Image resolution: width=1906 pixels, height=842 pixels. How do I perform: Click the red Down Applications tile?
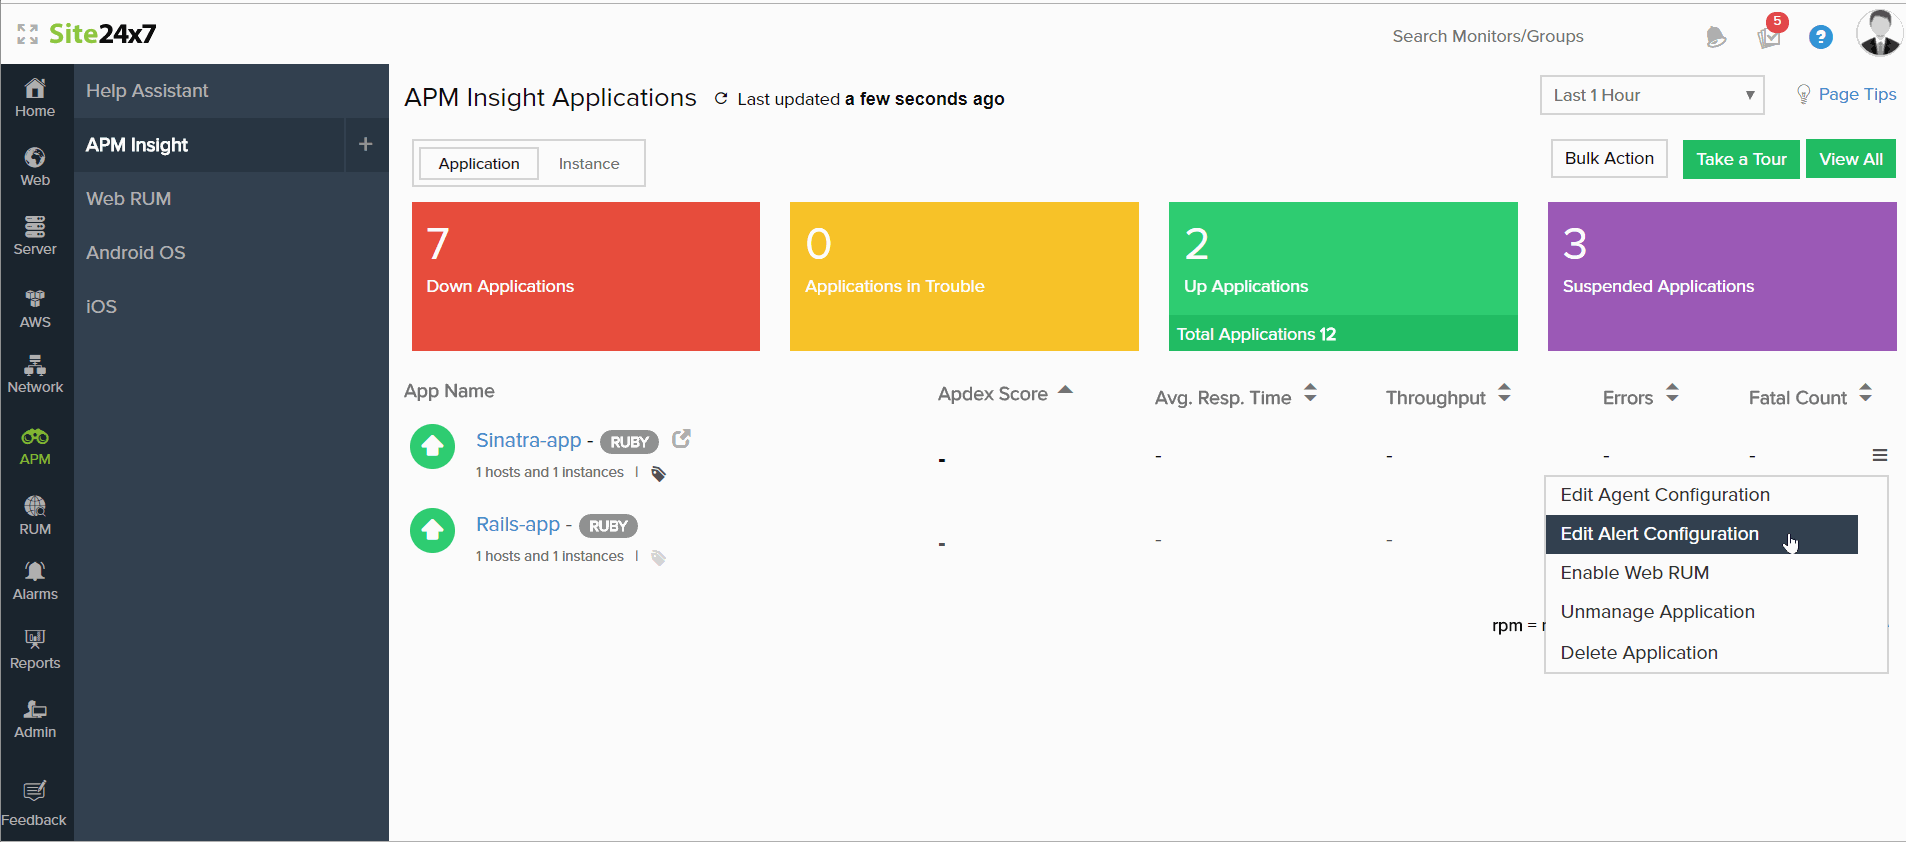586,277
